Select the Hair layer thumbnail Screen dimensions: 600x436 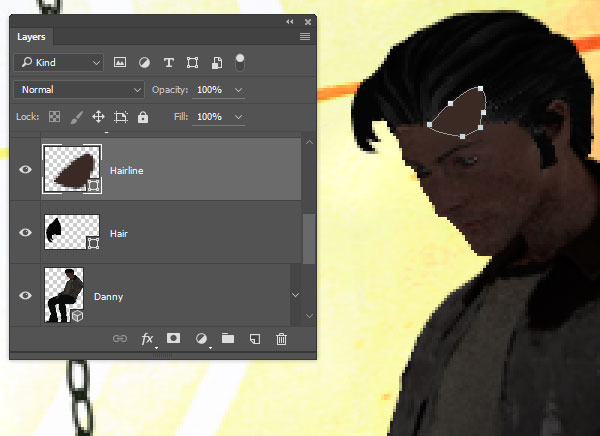click(72, 232)
